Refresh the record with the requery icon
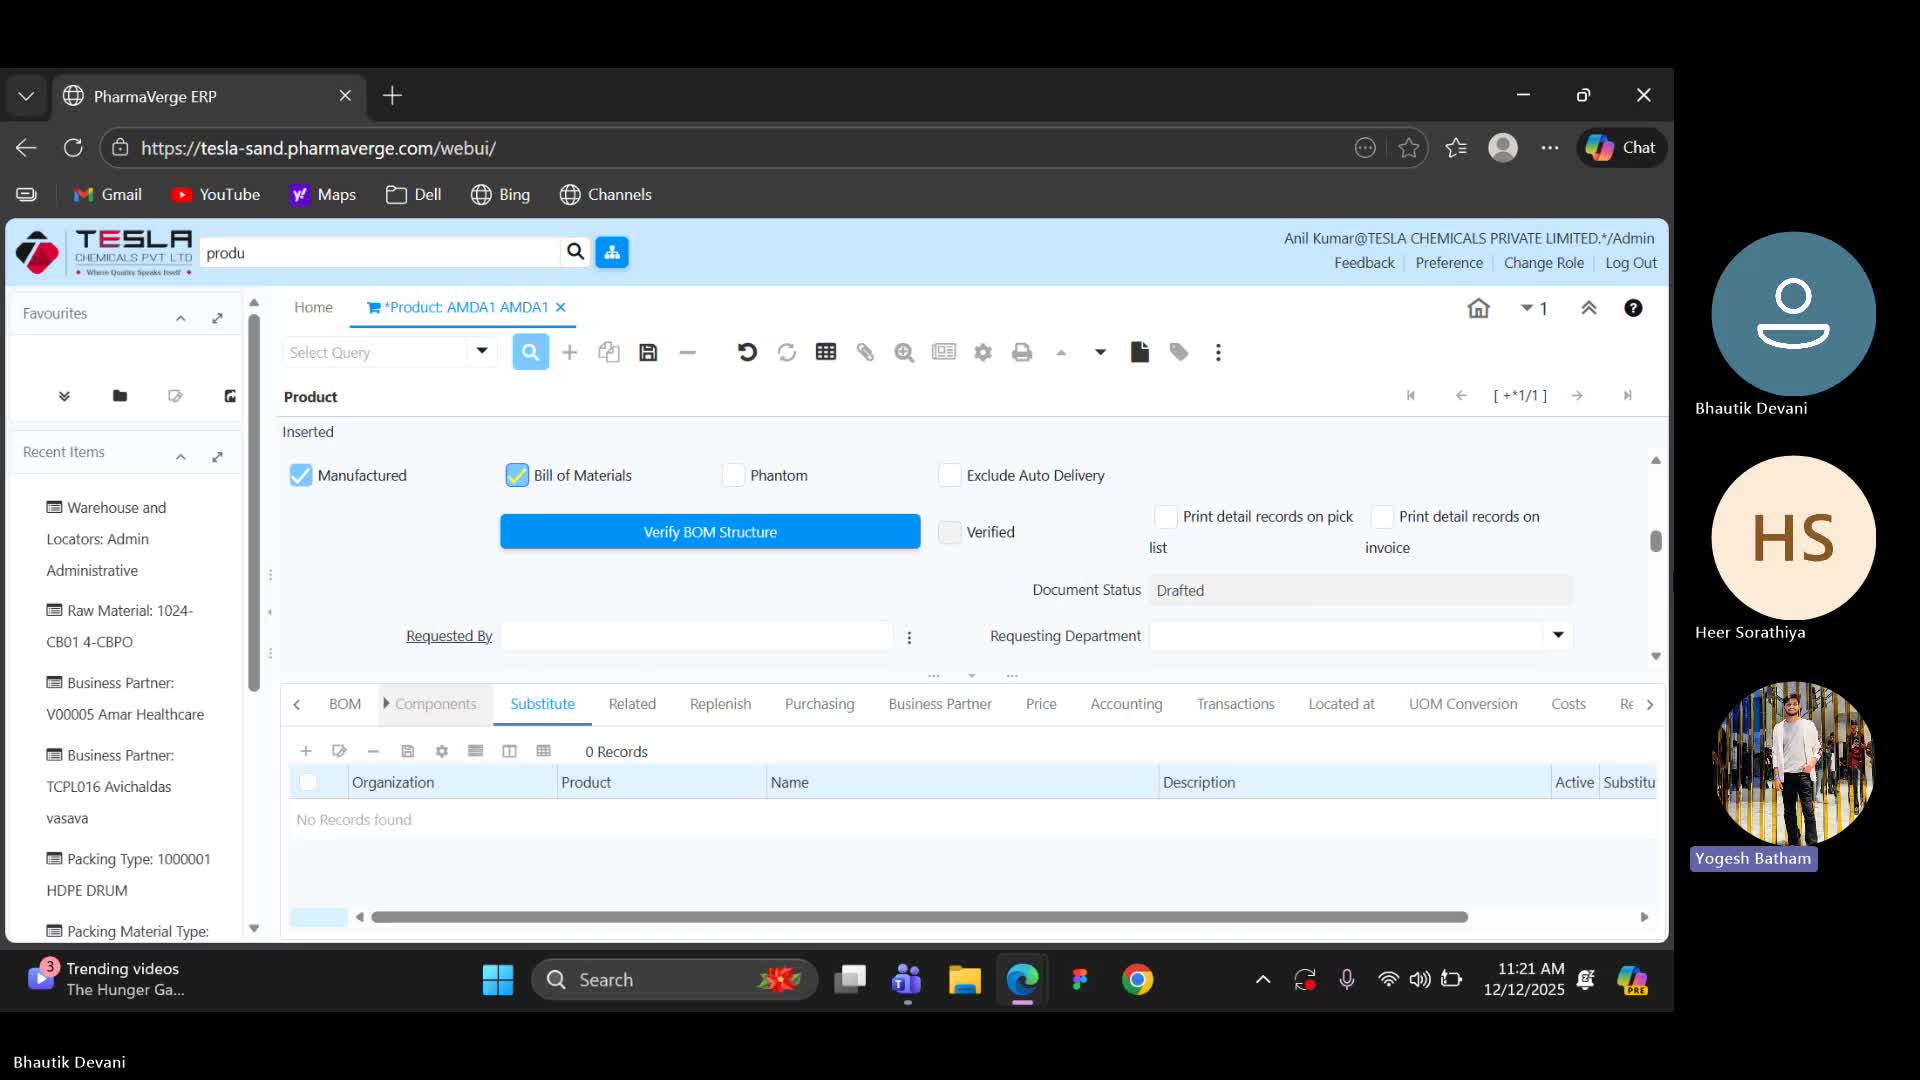The width and height of the screenshot is (1920, 1080). click(x=787, y=352)
